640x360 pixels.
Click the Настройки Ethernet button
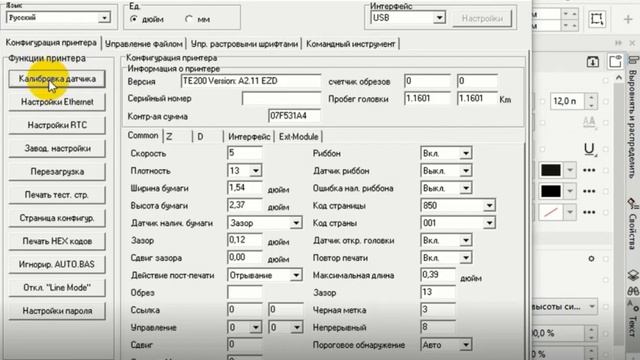tap(57, 102)
